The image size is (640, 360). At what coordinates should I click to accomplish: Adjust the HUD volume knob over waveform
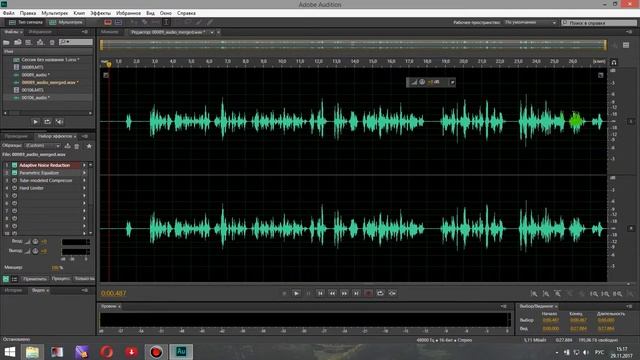click(x=422, y=82)
